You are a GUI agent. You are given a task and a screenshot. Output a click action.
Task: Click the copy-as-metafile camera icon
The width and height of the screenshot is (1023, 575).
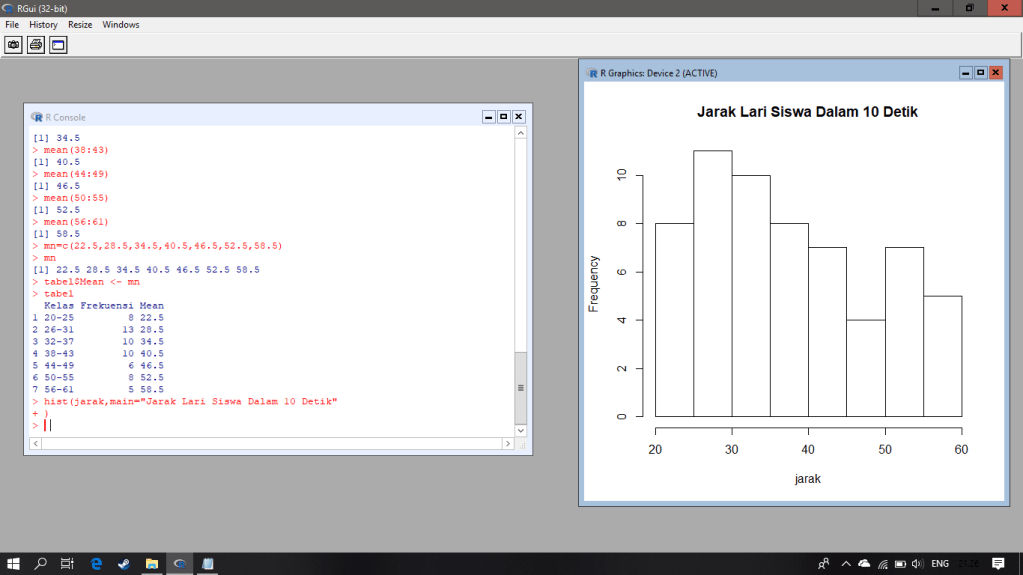(13, 45)
